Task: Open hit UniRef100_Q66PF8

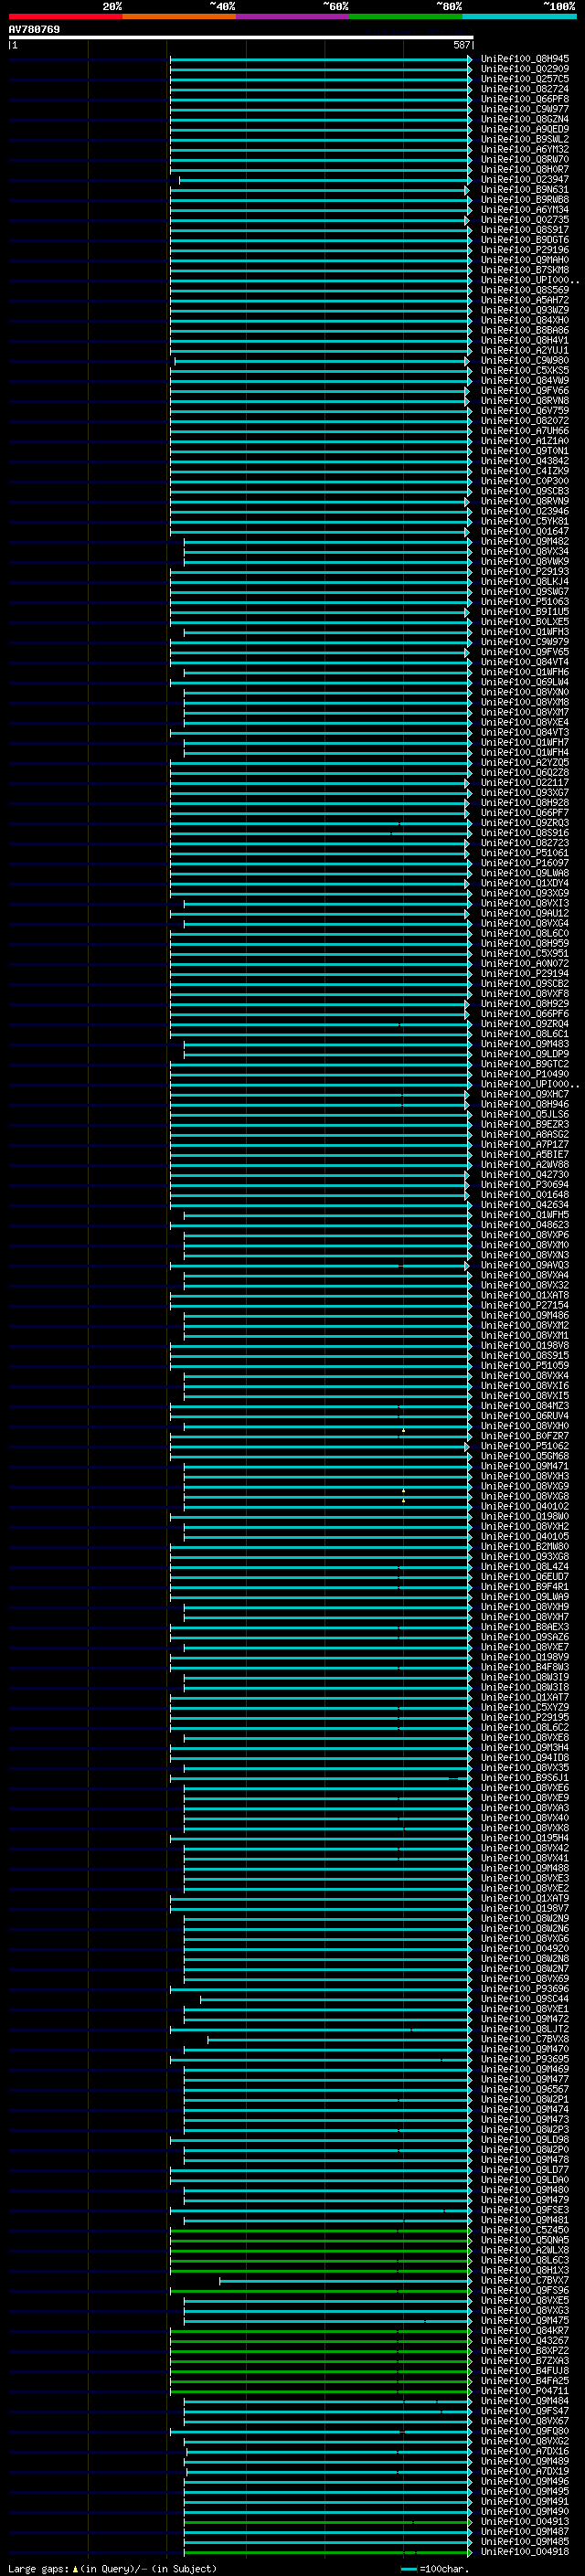Action: pyautogui.click(x=524, y=99)
